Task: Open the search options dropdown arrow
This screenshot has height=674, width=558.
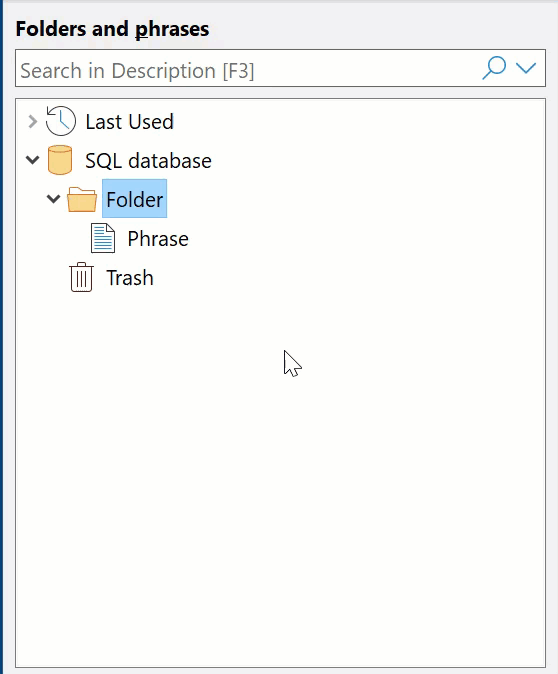Action: (526, 68)
